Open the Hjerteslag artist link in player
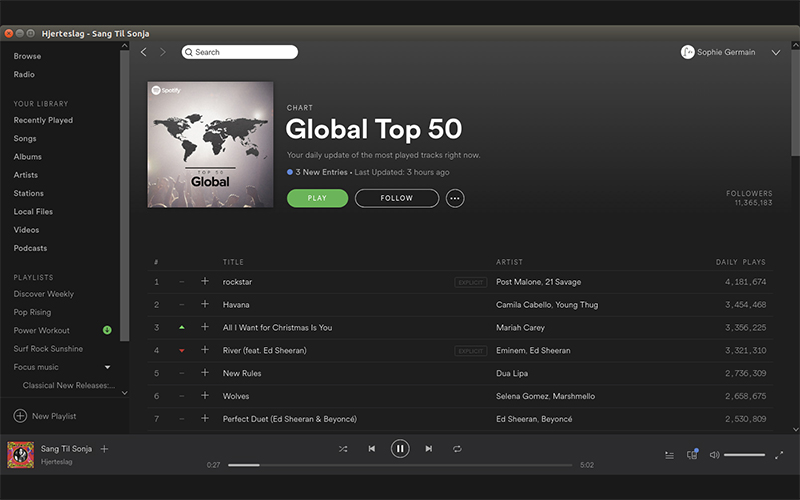800x500 pixels. [x=57, y=462]
